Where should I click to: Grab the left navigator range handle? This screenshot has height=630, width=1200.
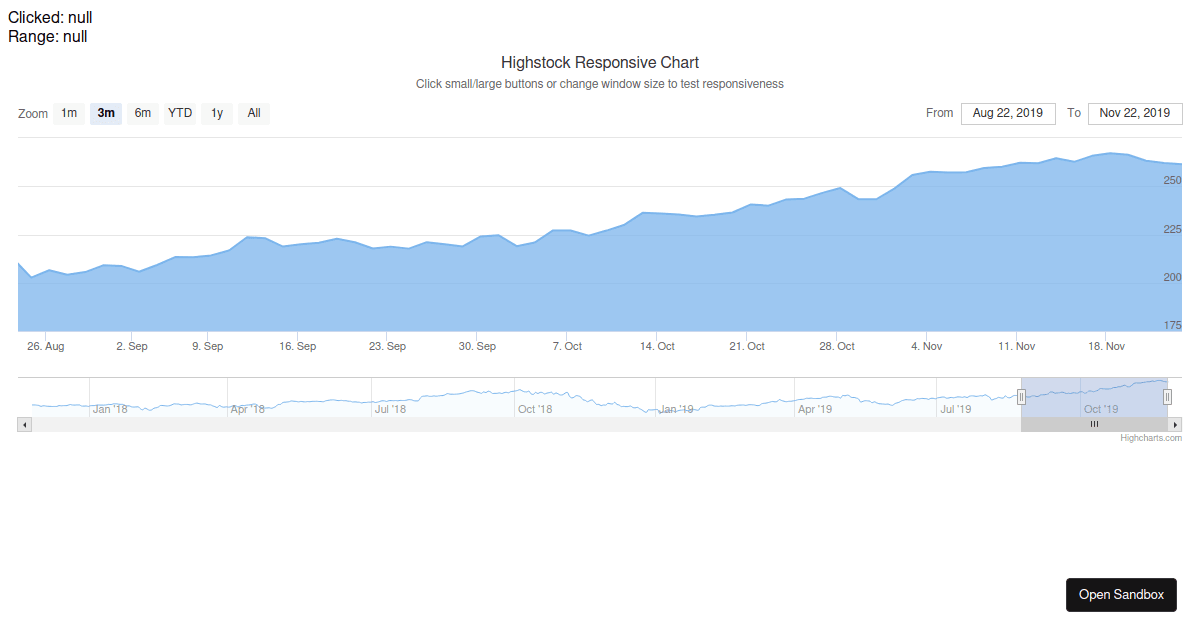1021,396
